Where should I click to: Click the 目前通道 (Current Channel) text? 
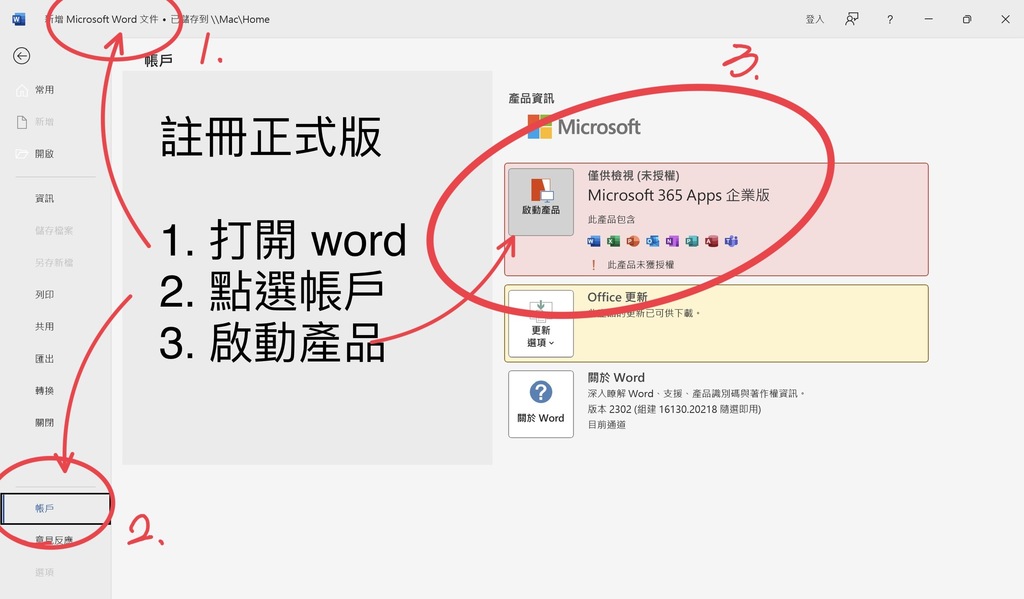[607, 425]
